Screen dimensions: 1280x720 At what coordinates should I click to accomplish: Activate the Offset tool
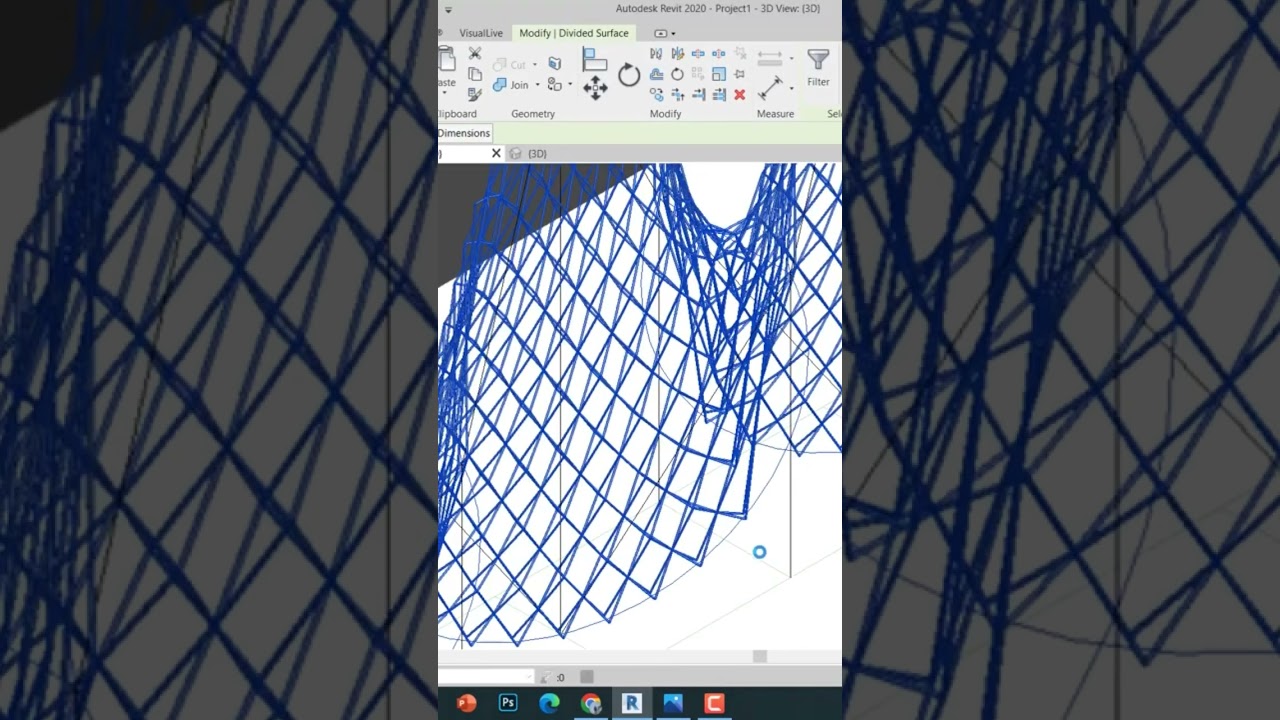click(656, 74)
